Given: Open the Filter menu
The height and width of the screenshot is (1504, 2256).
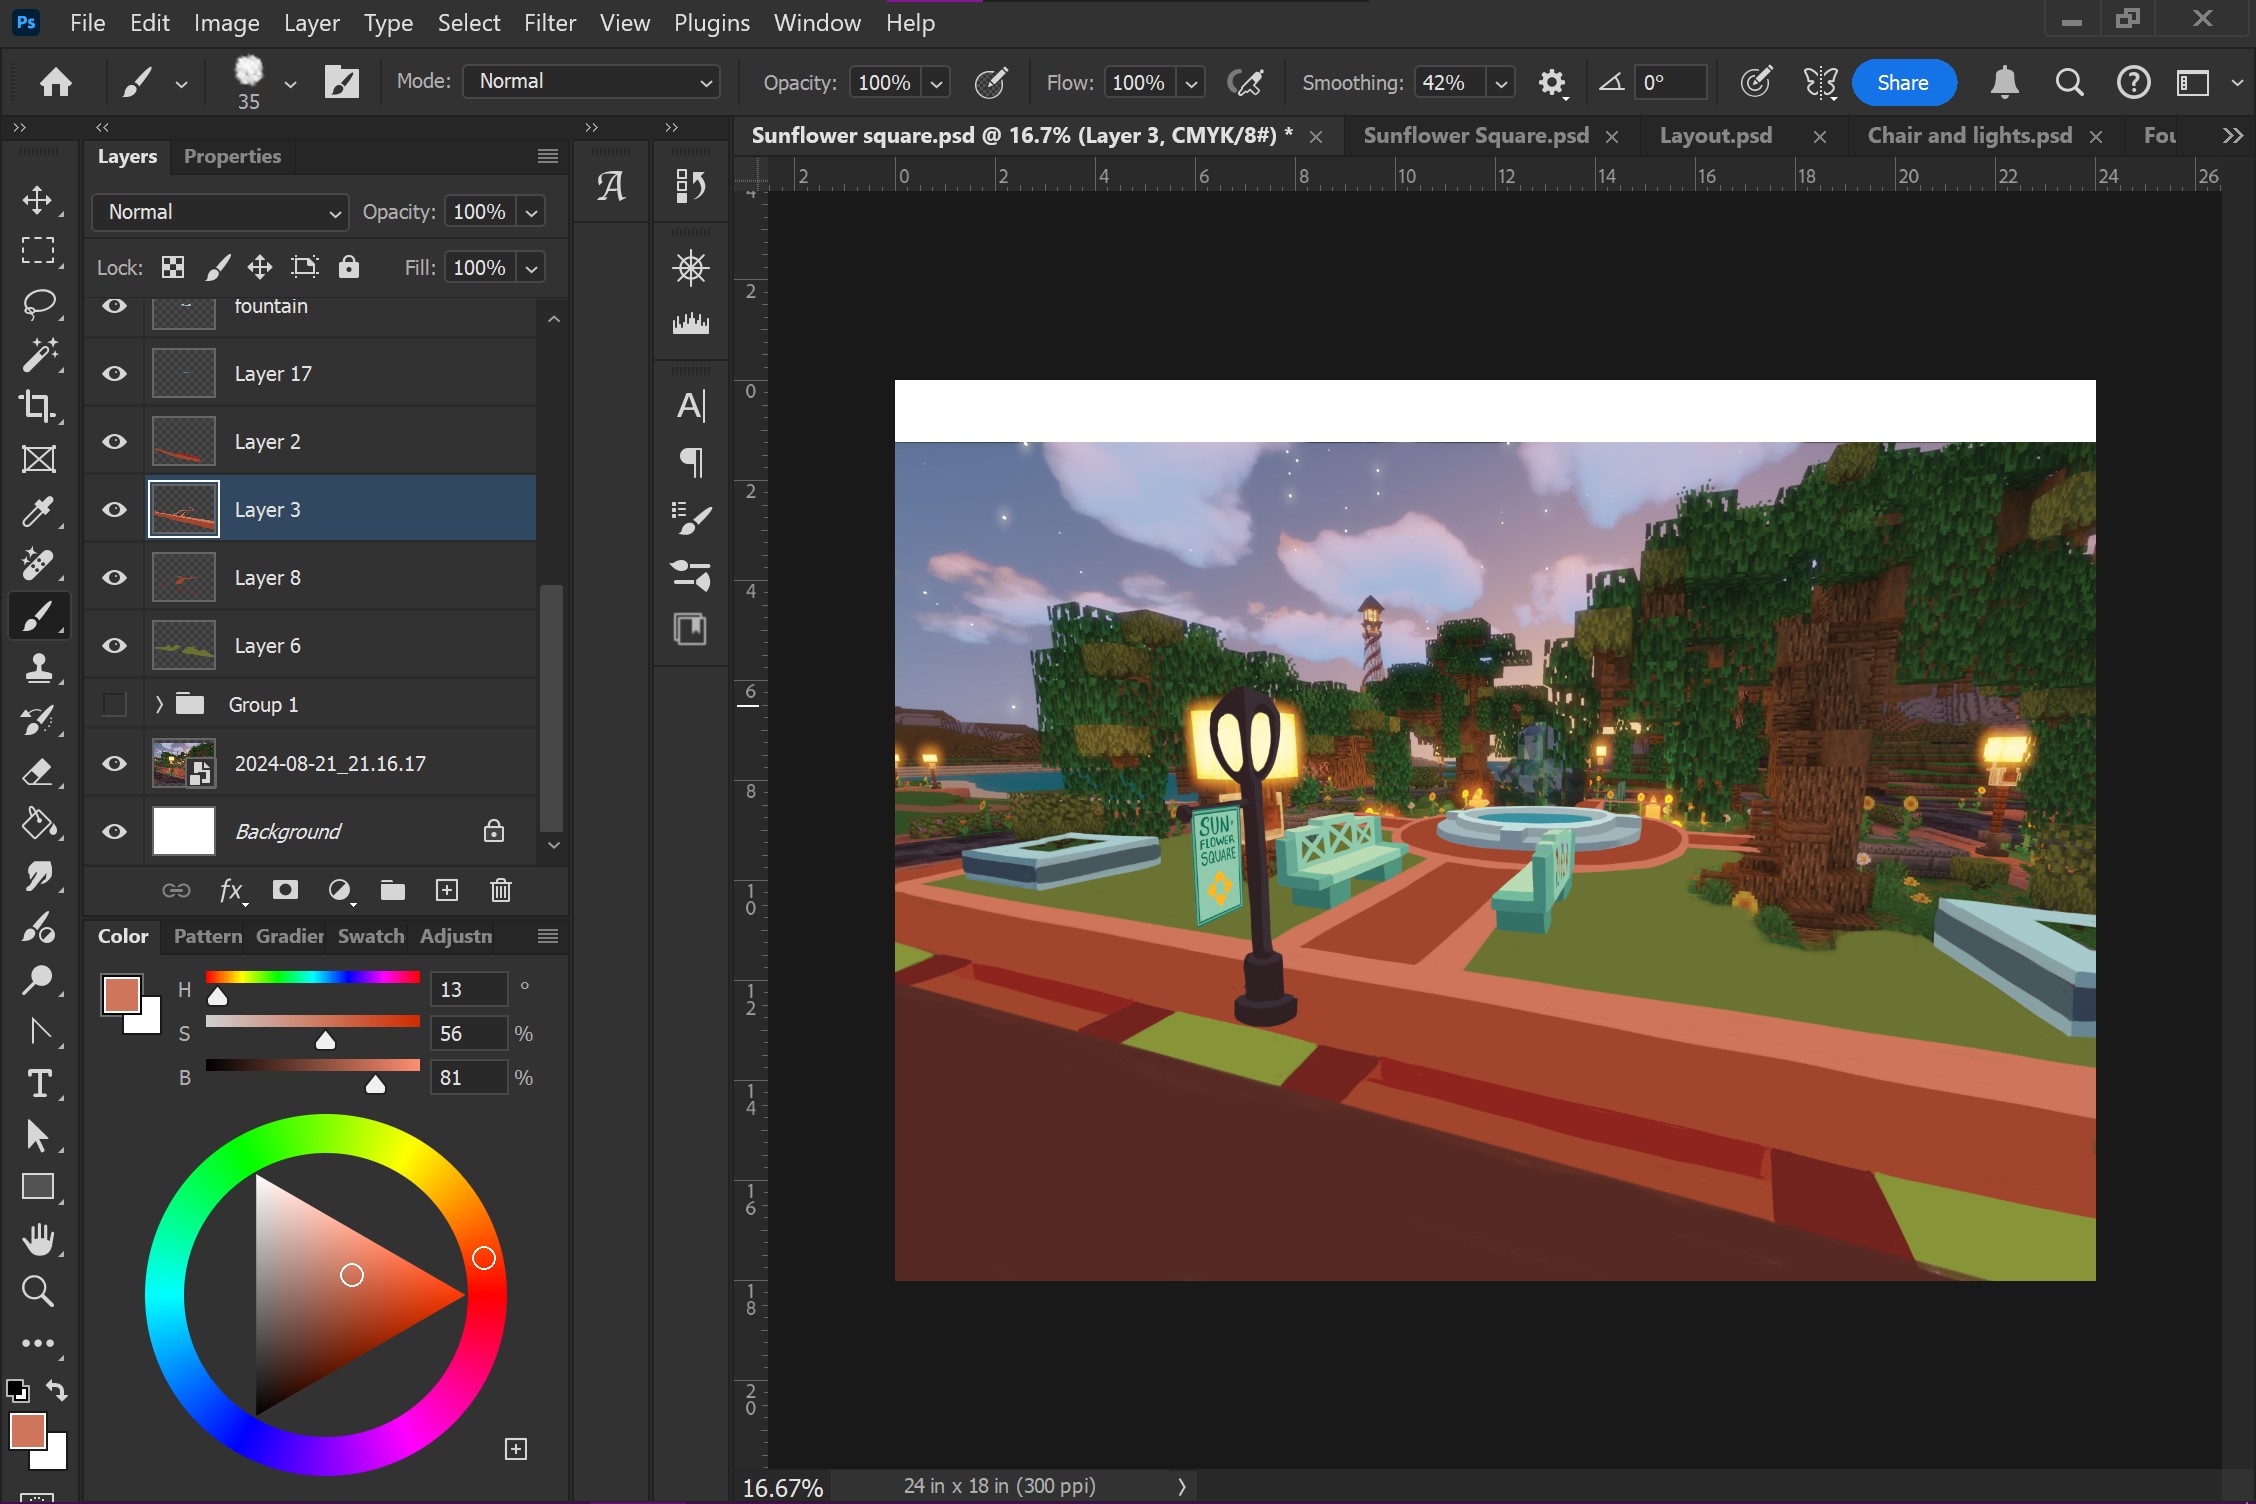Looking at the screenshot, I should [x=549, y=22].
